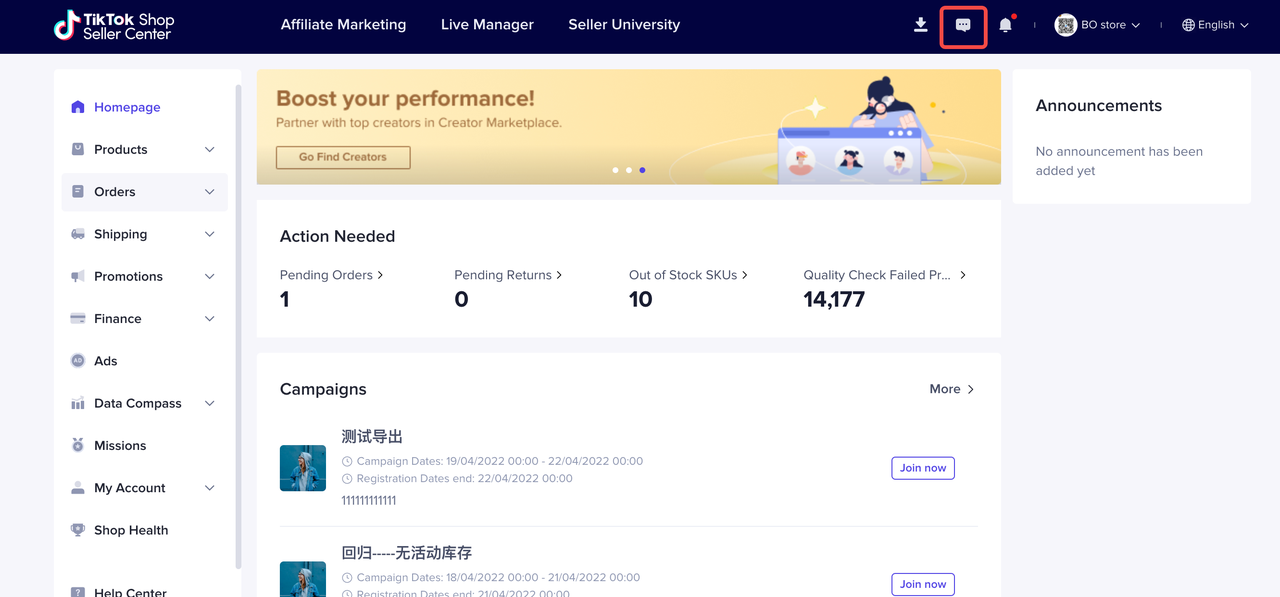The height and width of the screenshot is (597, 1280).
Task: Click Join now for 测试导出 campaign
Action: (x=922, y=468)
